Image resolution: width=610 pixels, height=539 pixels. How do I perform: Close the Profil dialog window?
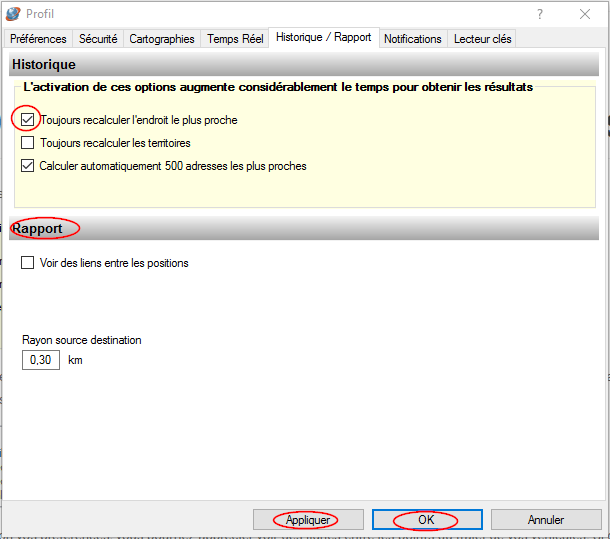coord(585,14)
